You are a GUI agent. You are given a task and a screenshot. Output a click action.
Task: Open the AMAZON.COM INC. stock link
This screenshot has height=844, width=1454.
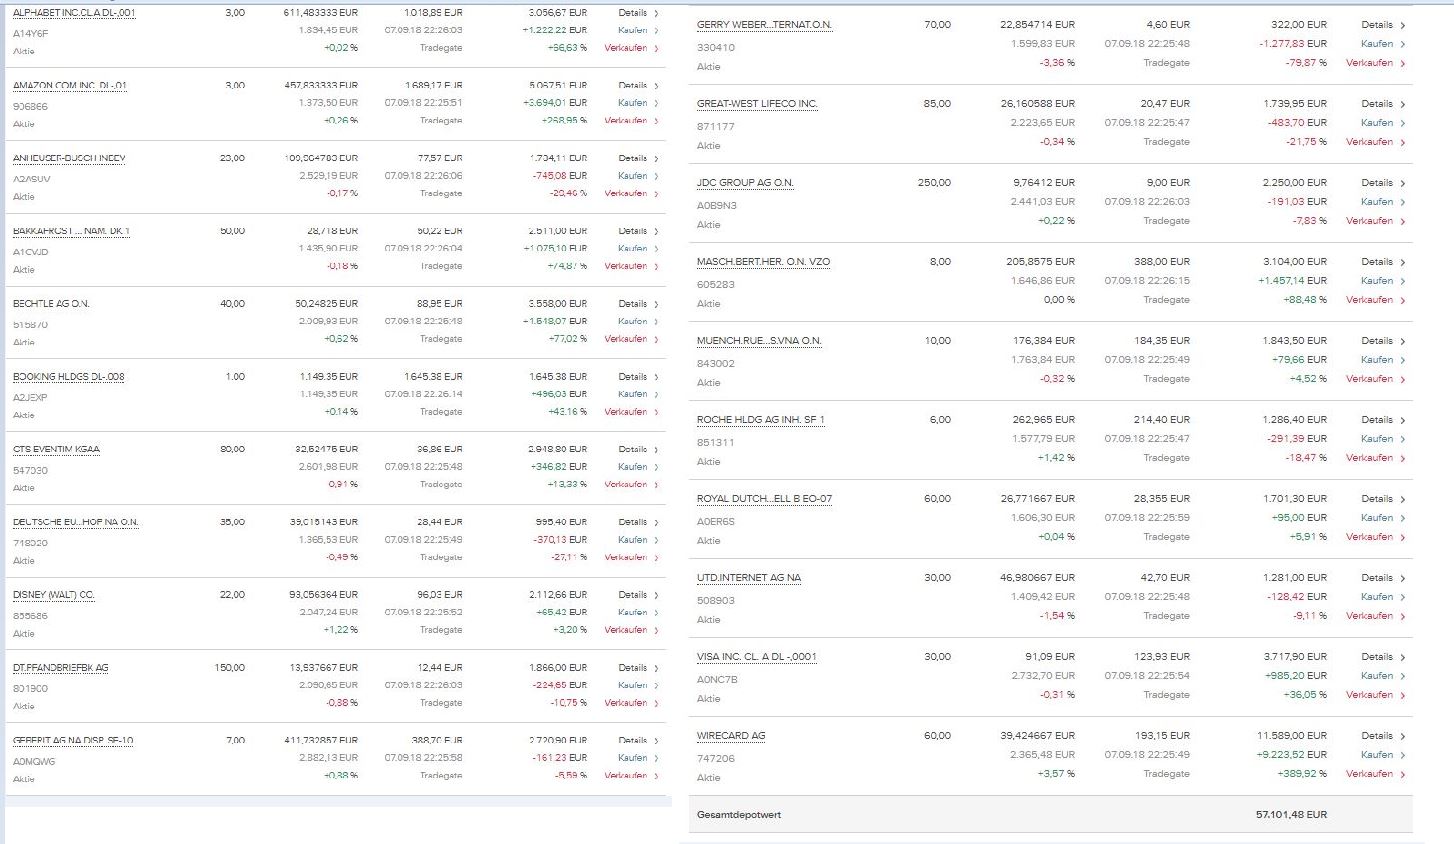[70, 86]
